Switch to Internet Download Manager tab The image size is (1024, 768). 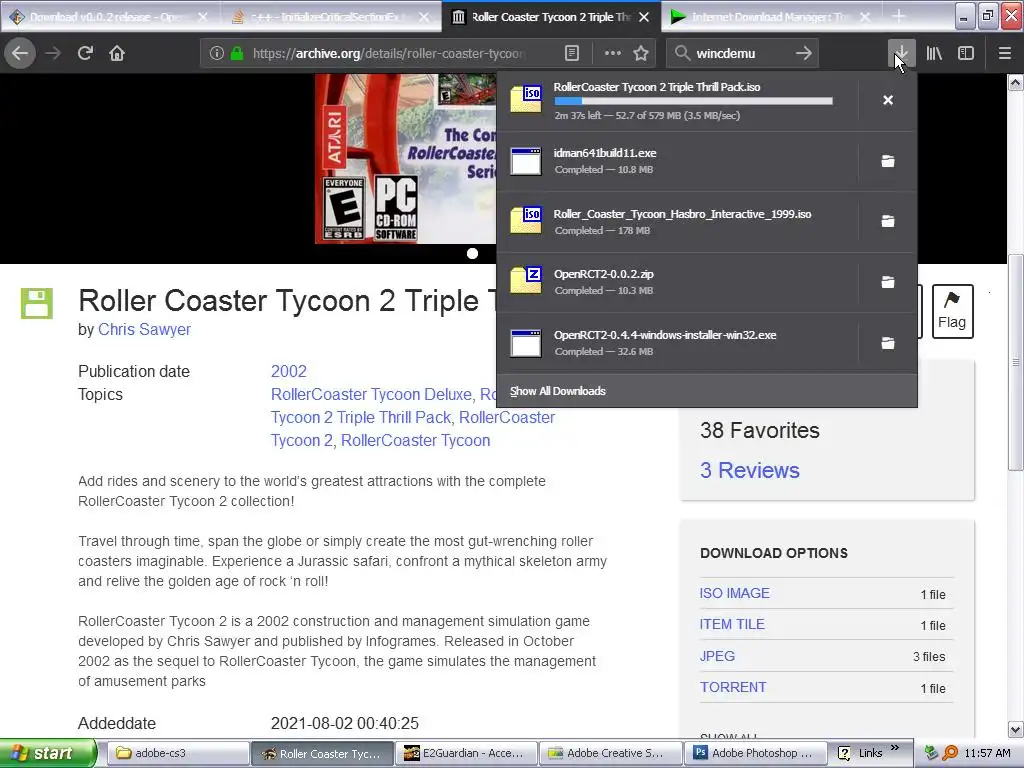[772, 17]
